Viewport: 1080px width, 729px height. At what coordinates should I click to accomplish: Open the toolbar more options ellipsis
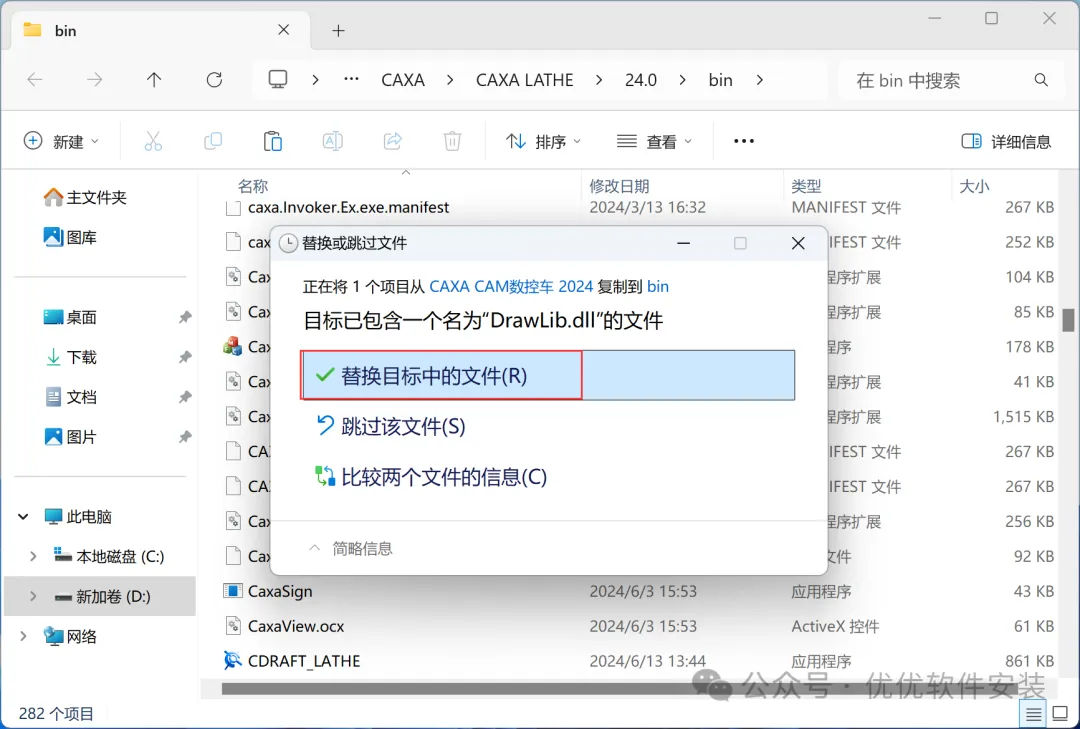pyautogui.click(x=744, y=141)
